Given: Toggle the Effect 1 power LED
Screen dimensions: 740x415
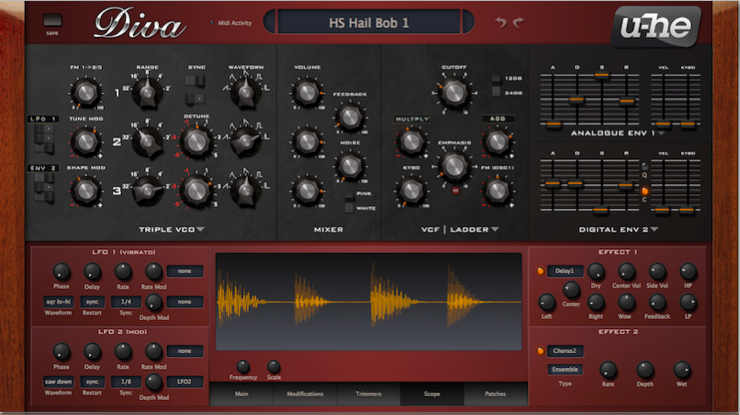Looking at the screenshot, I should (x=540, y=271).
